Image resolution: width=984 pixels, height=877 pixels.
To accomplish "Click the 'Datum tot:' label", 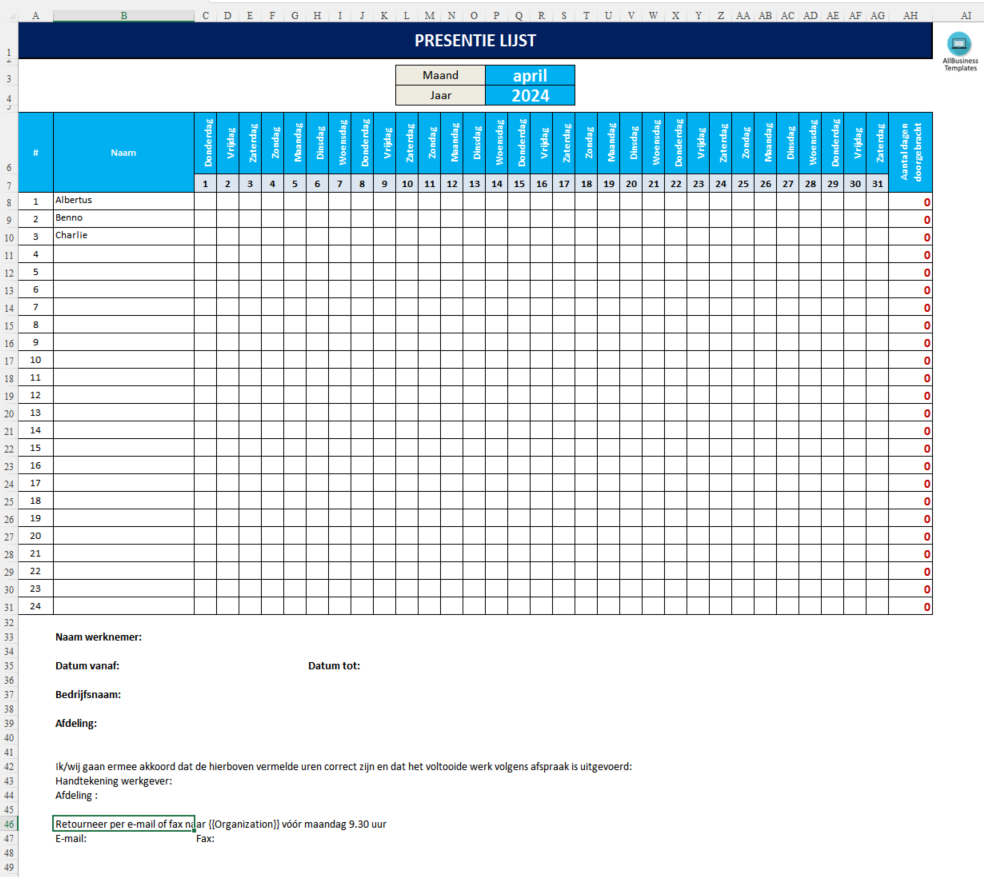I will point(334,666).
